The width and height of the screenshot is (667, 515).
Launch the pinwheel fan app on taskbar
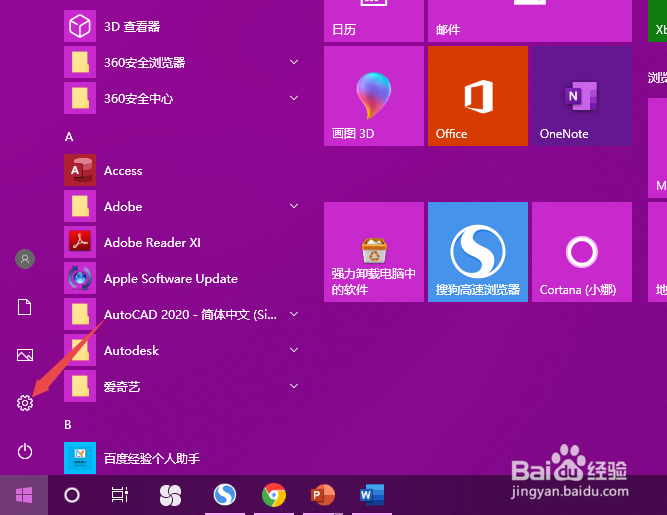[x=170, y=495]
